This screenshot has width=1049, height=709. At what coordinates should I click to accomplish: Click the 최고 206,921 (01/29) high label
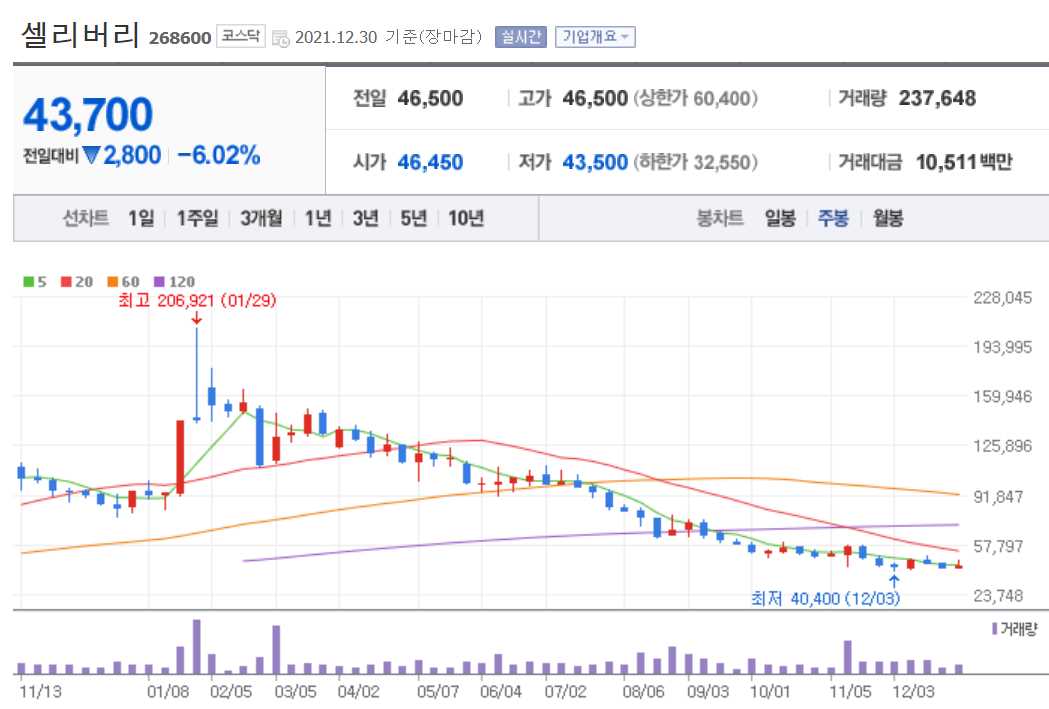coord(197,300)
